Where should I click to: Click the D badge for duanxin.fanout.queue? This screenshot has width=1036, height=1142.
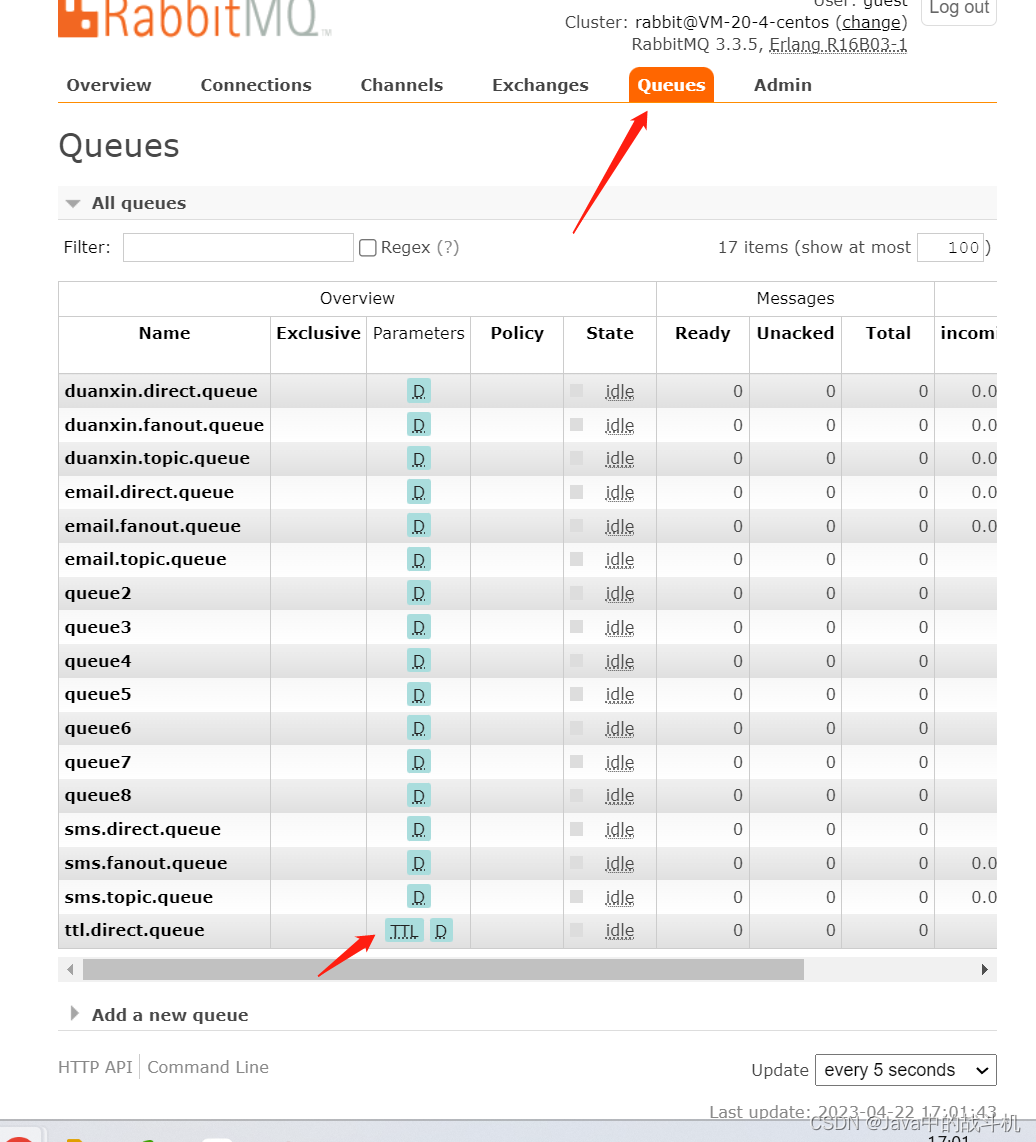point(419,425)
